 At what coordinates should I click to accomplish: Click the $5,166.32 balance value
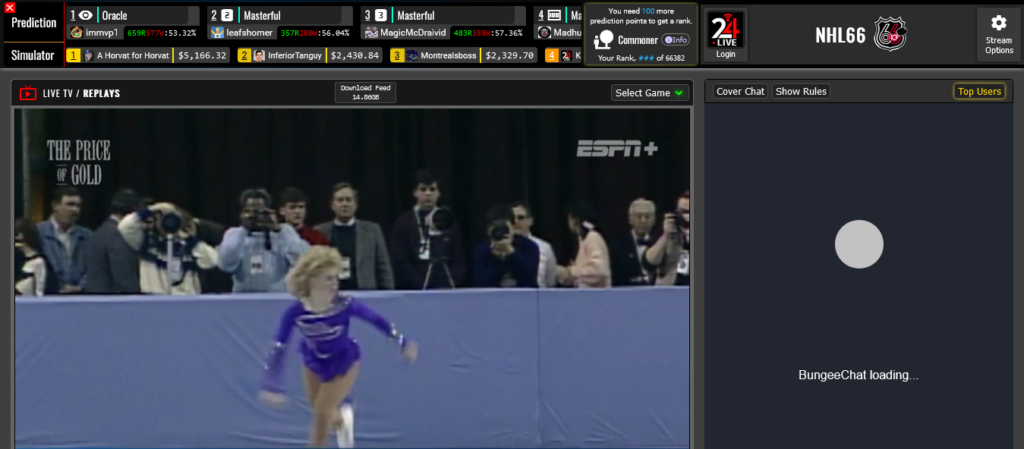[x=202, y=55]
